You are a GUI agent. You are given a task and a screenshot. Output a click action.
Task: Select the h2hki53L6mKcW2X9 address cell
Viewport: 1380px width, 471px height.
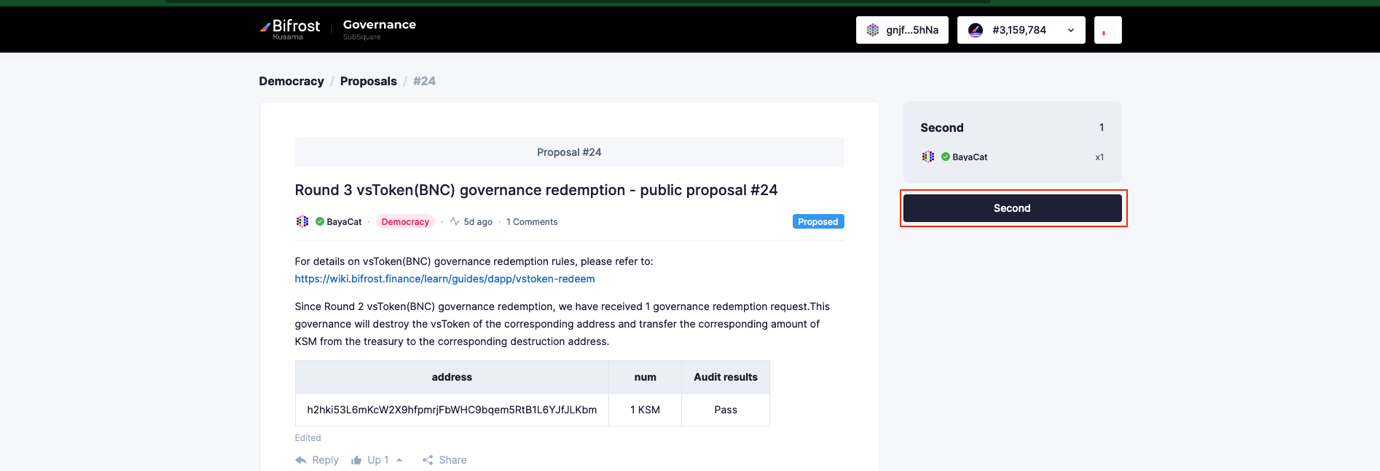tap(452, 410)
